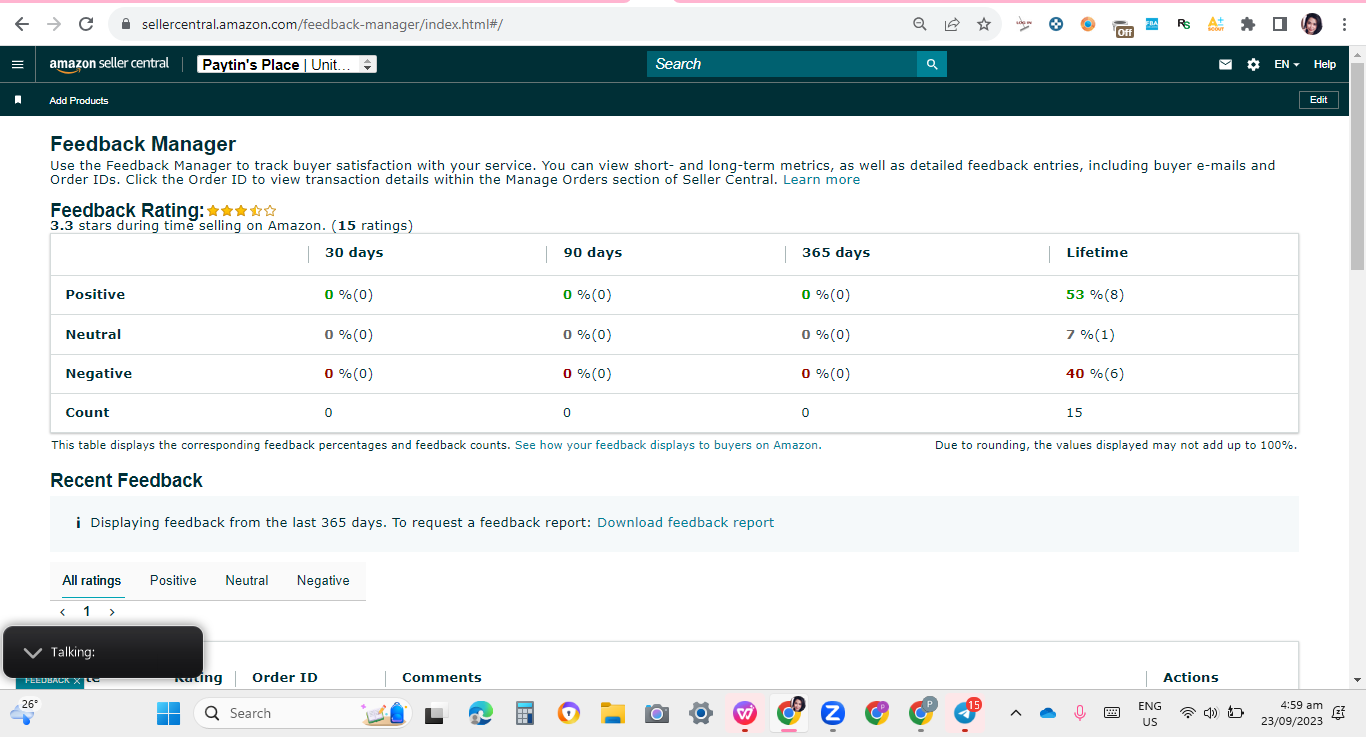Close the FEEDBACK tag with its X

tap(77, 680)
